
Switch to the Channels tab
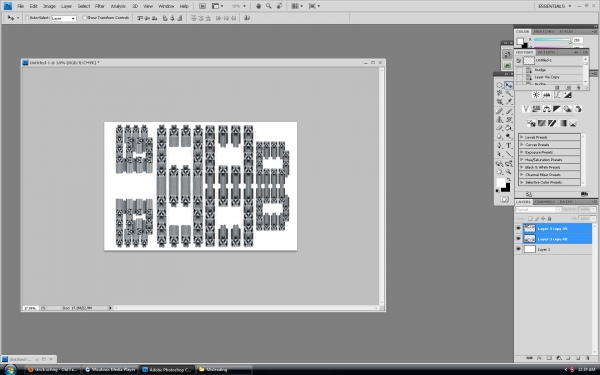point(545,202)
